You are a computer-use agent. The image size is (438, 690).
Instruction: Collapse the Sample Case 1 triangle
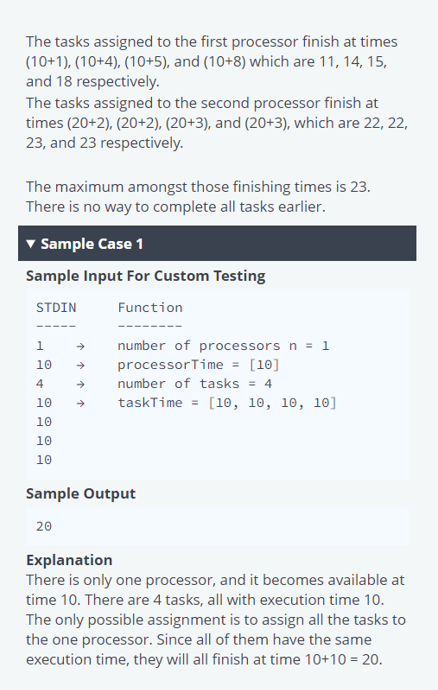coord(30,243)
